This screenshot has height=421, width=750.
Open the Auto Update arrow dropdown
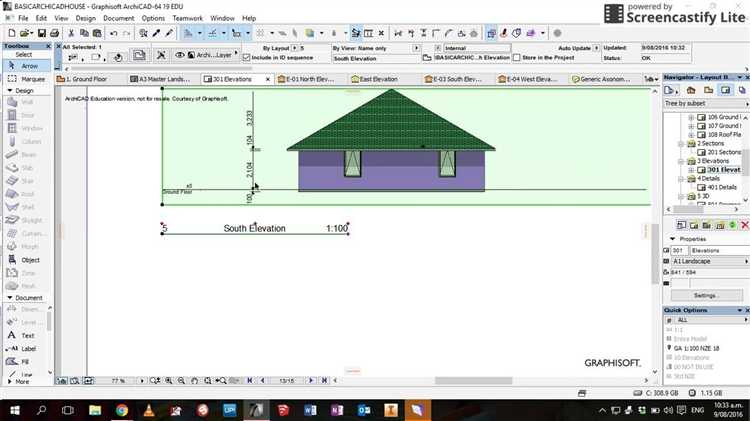coord(596,48)
